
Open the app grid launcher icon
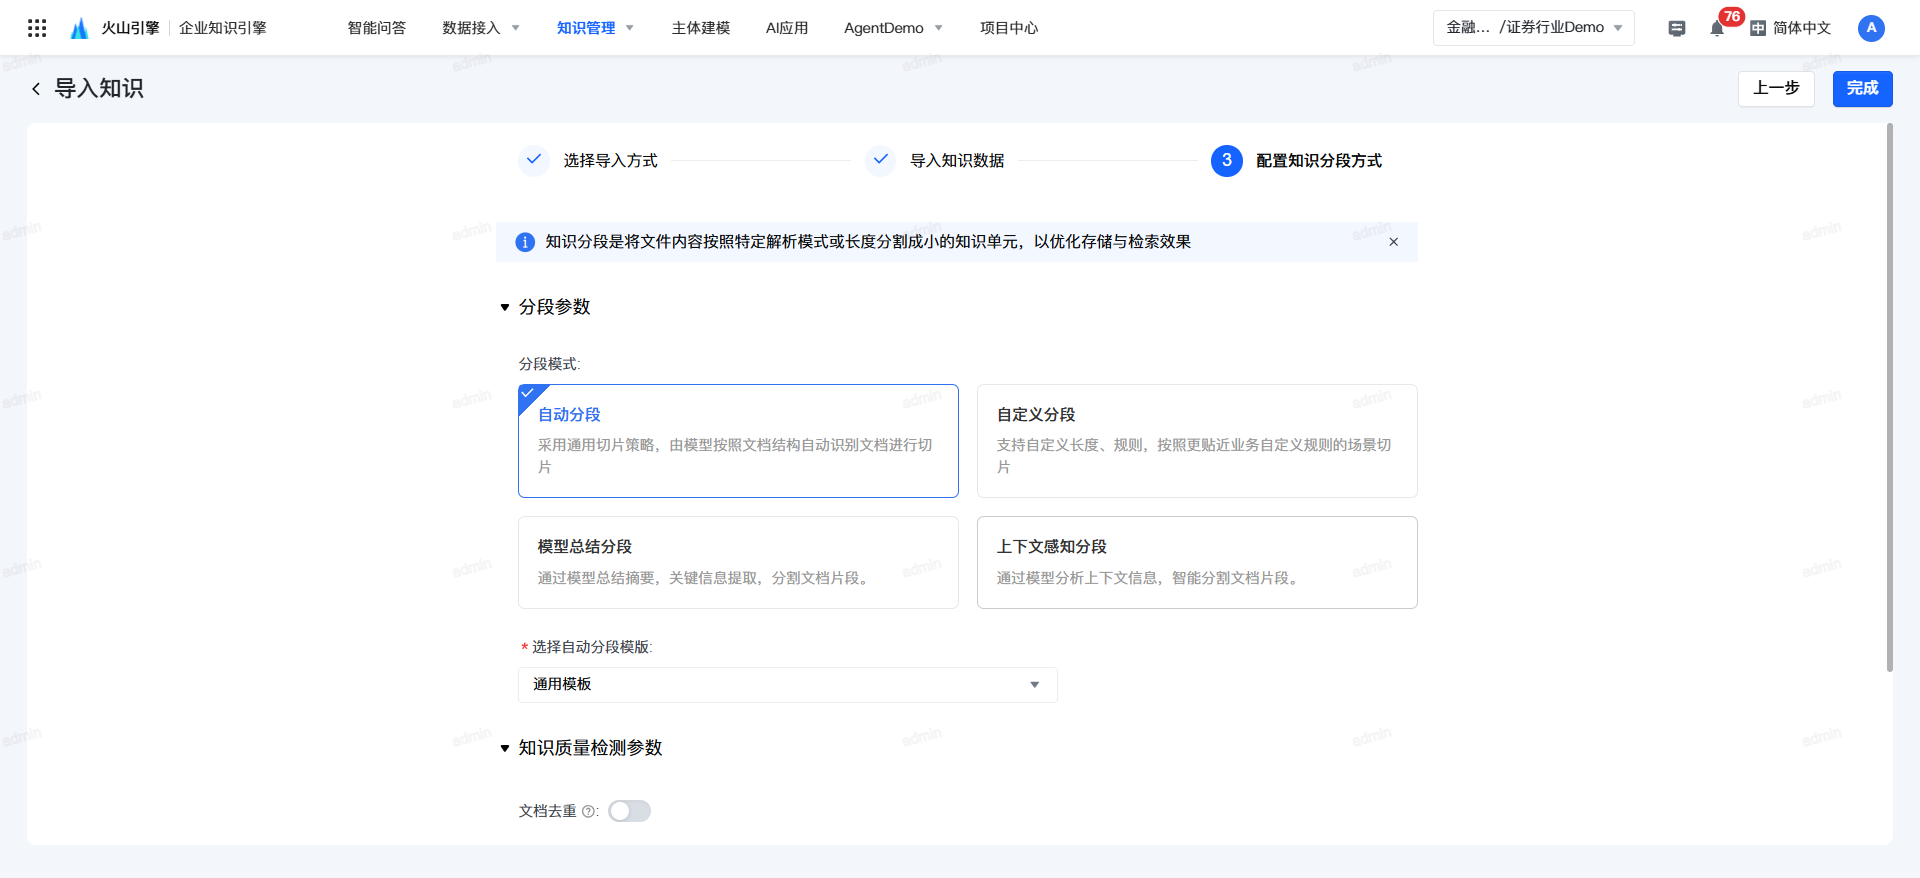tap(37, 28)
